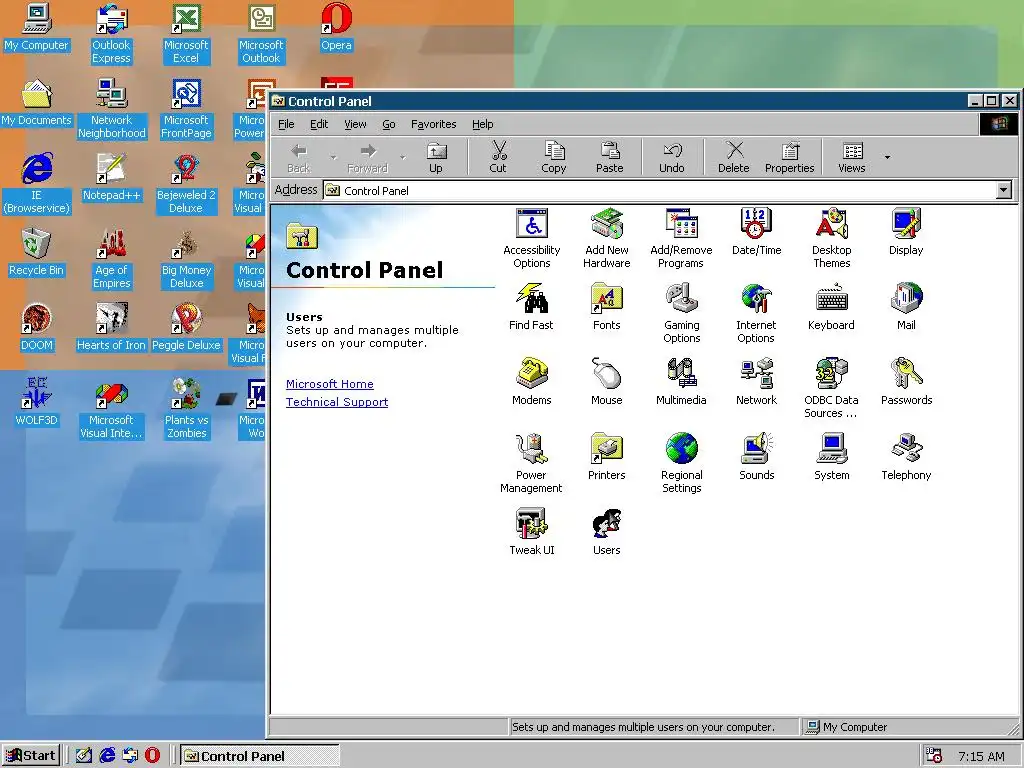Expand the Views dropdown arrow

887,157
